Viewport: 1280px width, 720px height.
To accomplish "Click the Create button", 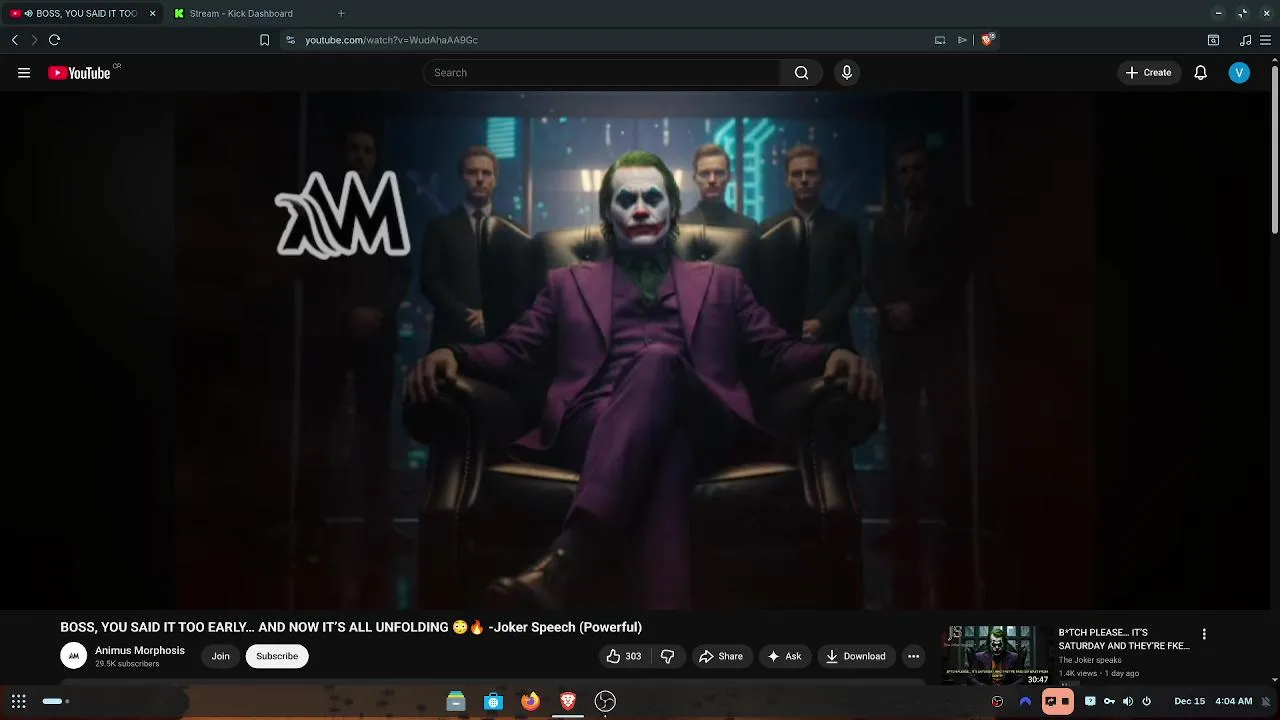I will click(x=1148, y=73).
